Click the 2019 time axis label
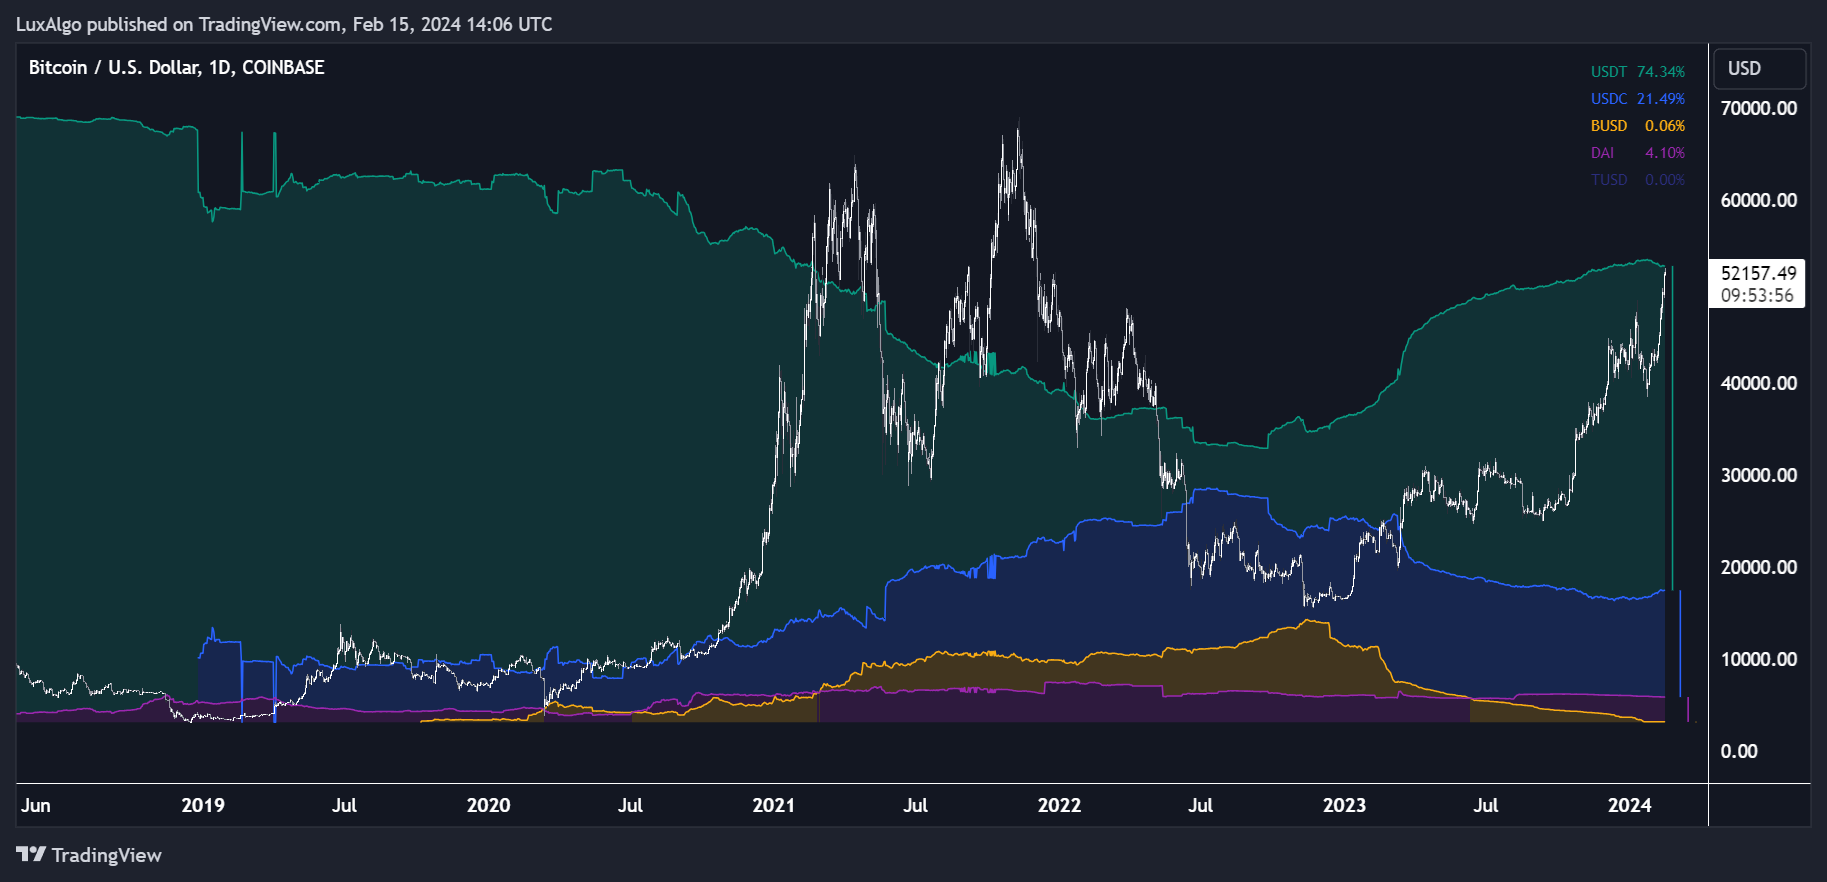The width and height of the screenshot is (1827, 882). tap(203, 805)
